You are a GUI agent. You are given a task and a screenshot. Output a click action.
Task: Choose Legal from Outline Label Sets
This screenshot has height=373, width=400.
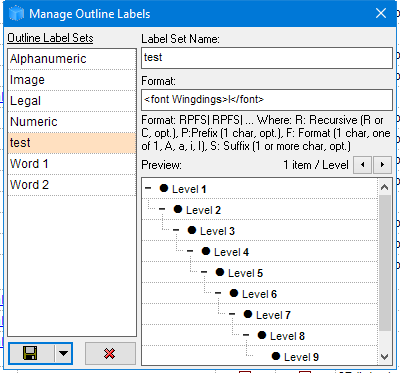click(72, 101)
